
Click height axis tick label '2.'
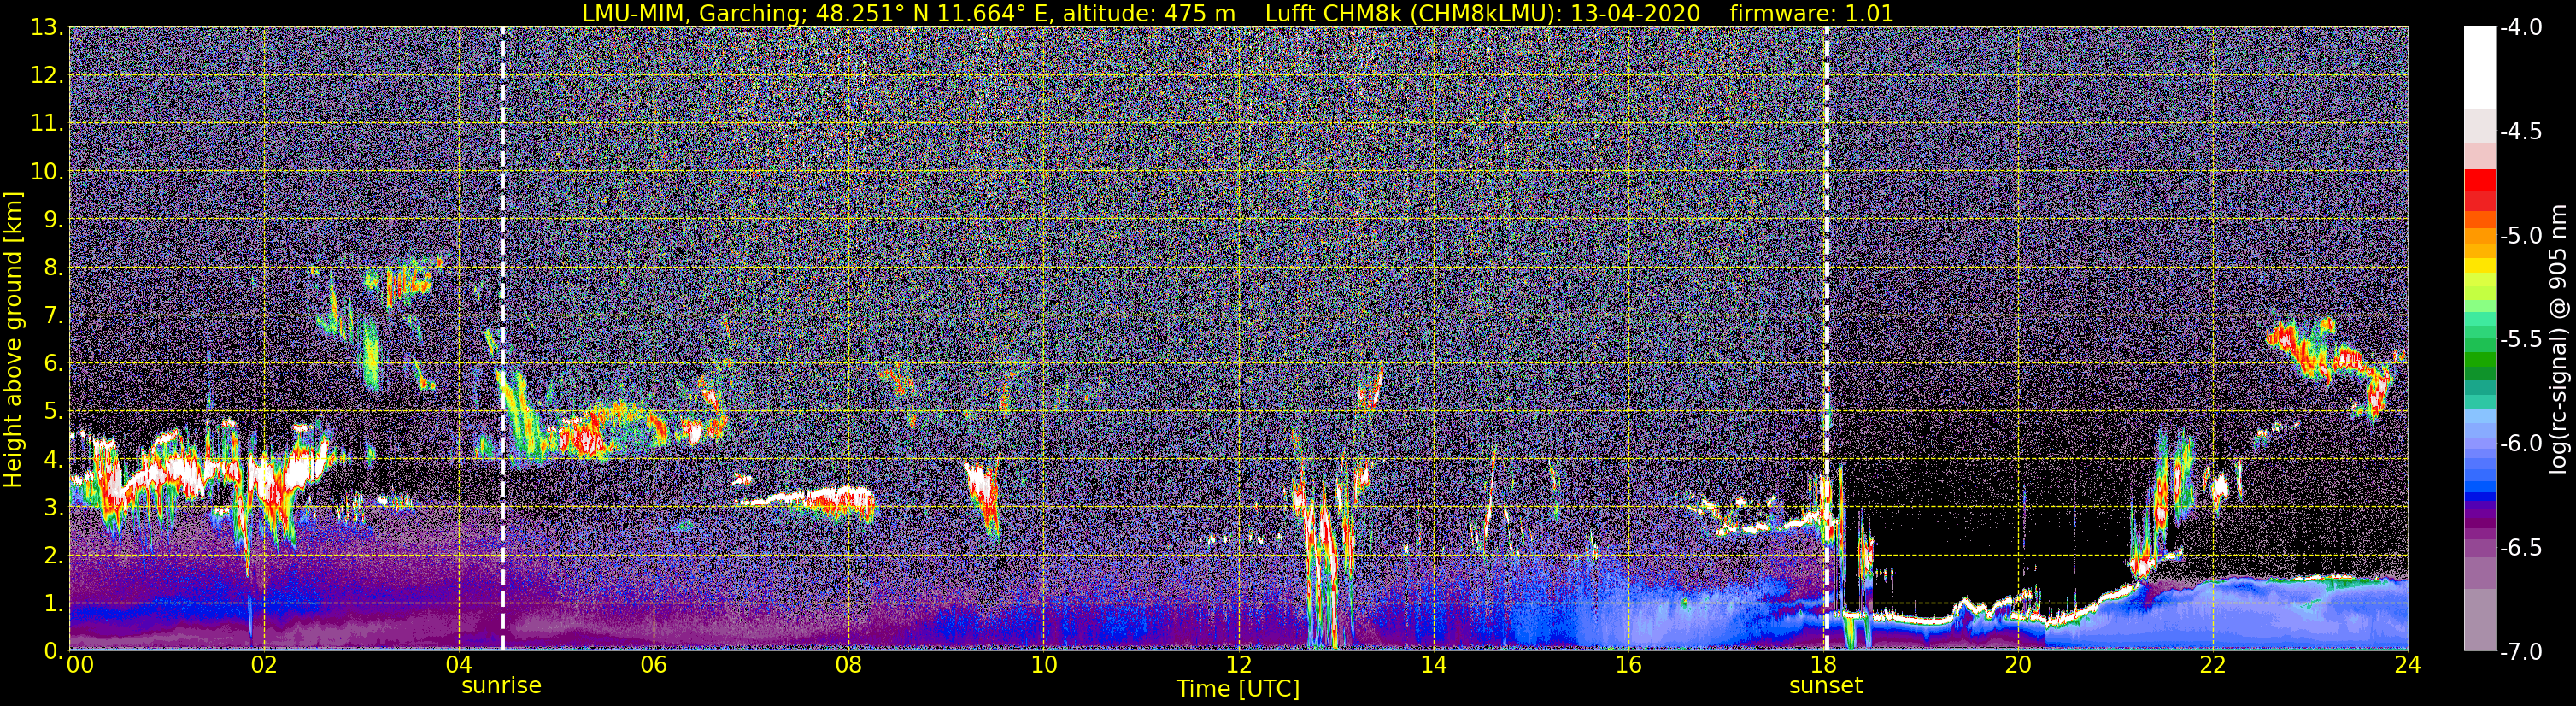point(53,556)
